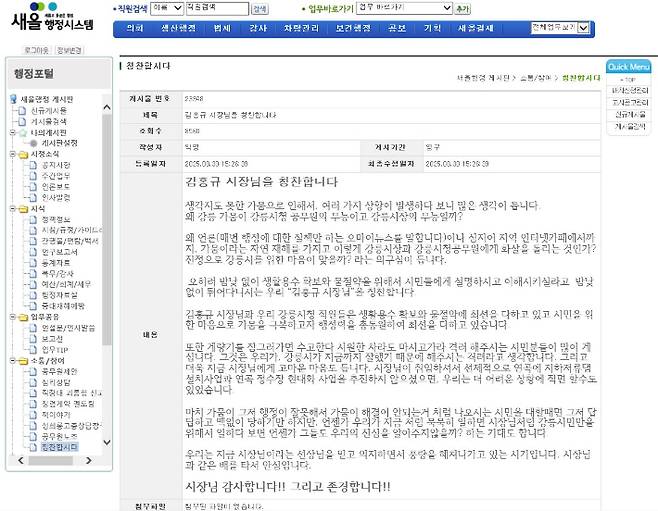Open the 기획 menu

[x=432, y=28]
